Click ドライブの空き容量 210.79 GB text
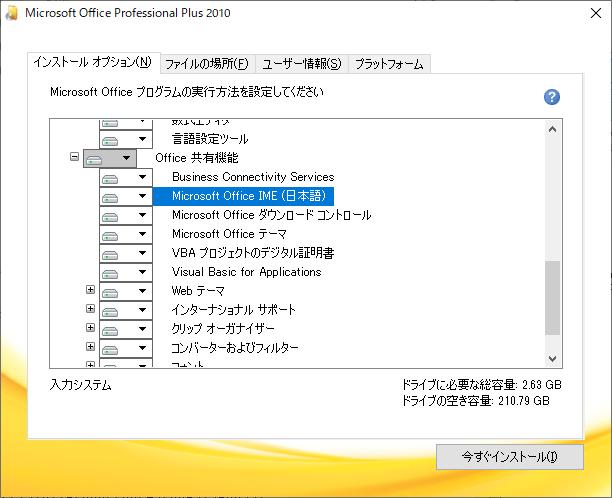Viewport: 612px width, 498px height. 476,401
